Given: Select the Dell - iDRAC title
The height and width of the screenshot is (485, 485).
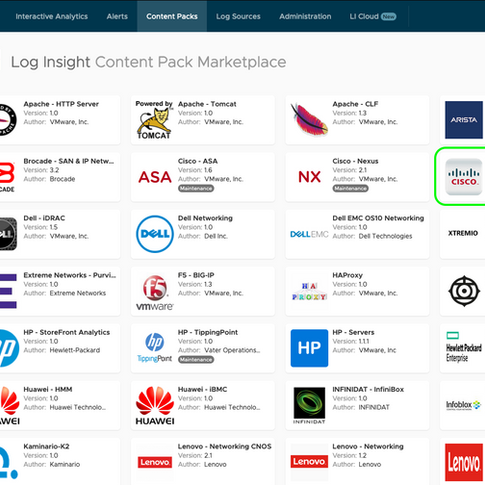Looking at the screenshot, I should point(44,218).
